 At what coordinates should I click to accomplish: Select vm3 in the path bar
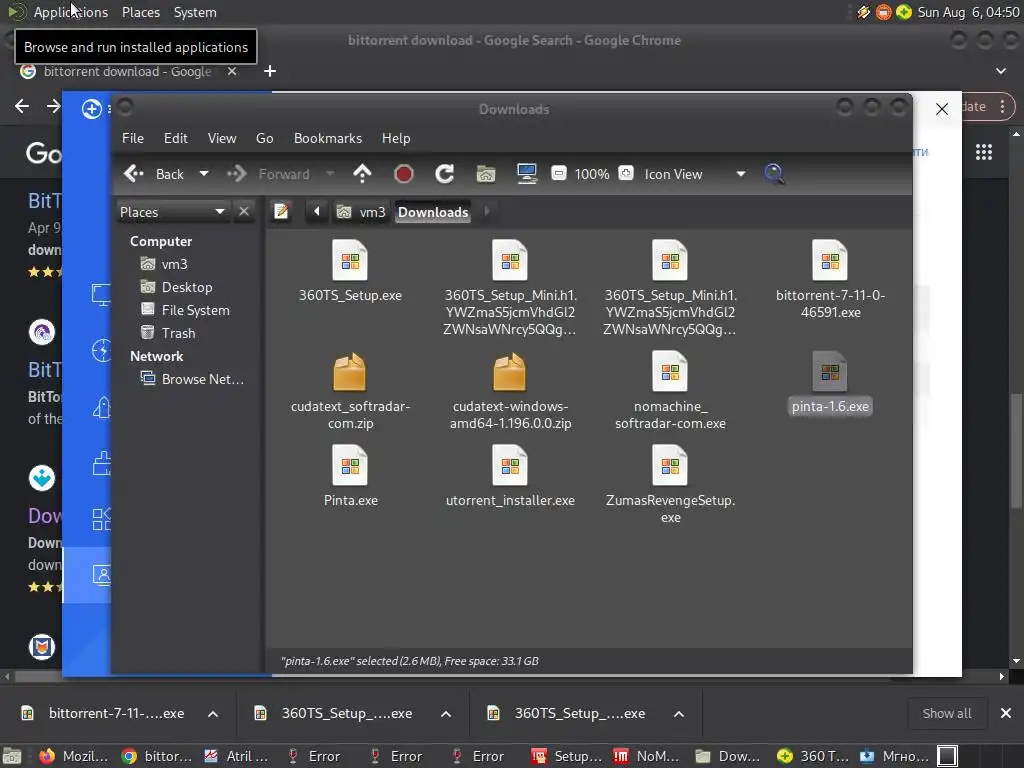click(x=361, y=212)
